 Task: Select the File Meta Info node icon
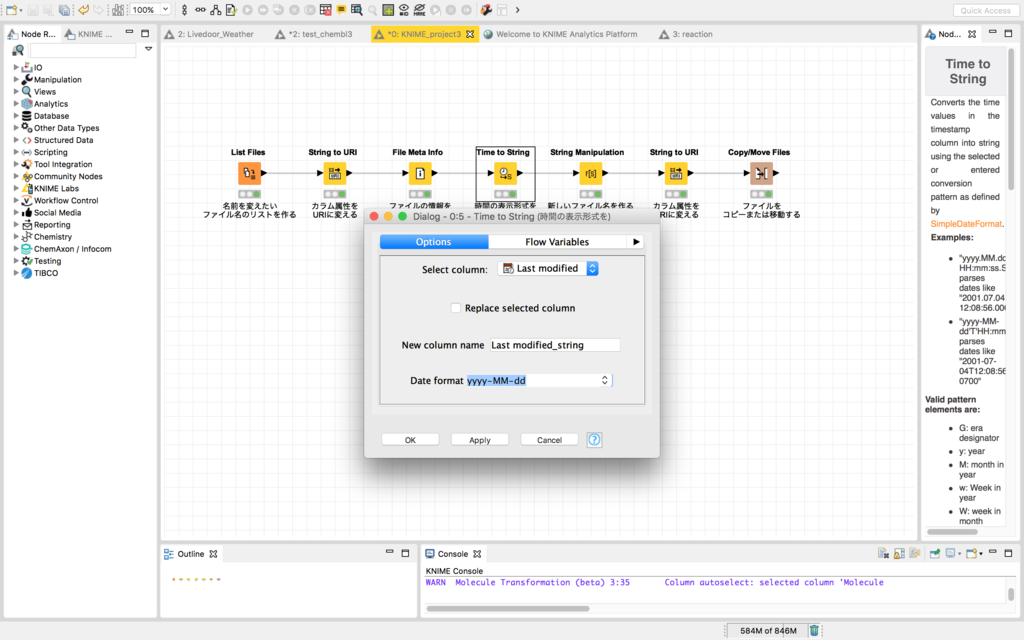420,173
